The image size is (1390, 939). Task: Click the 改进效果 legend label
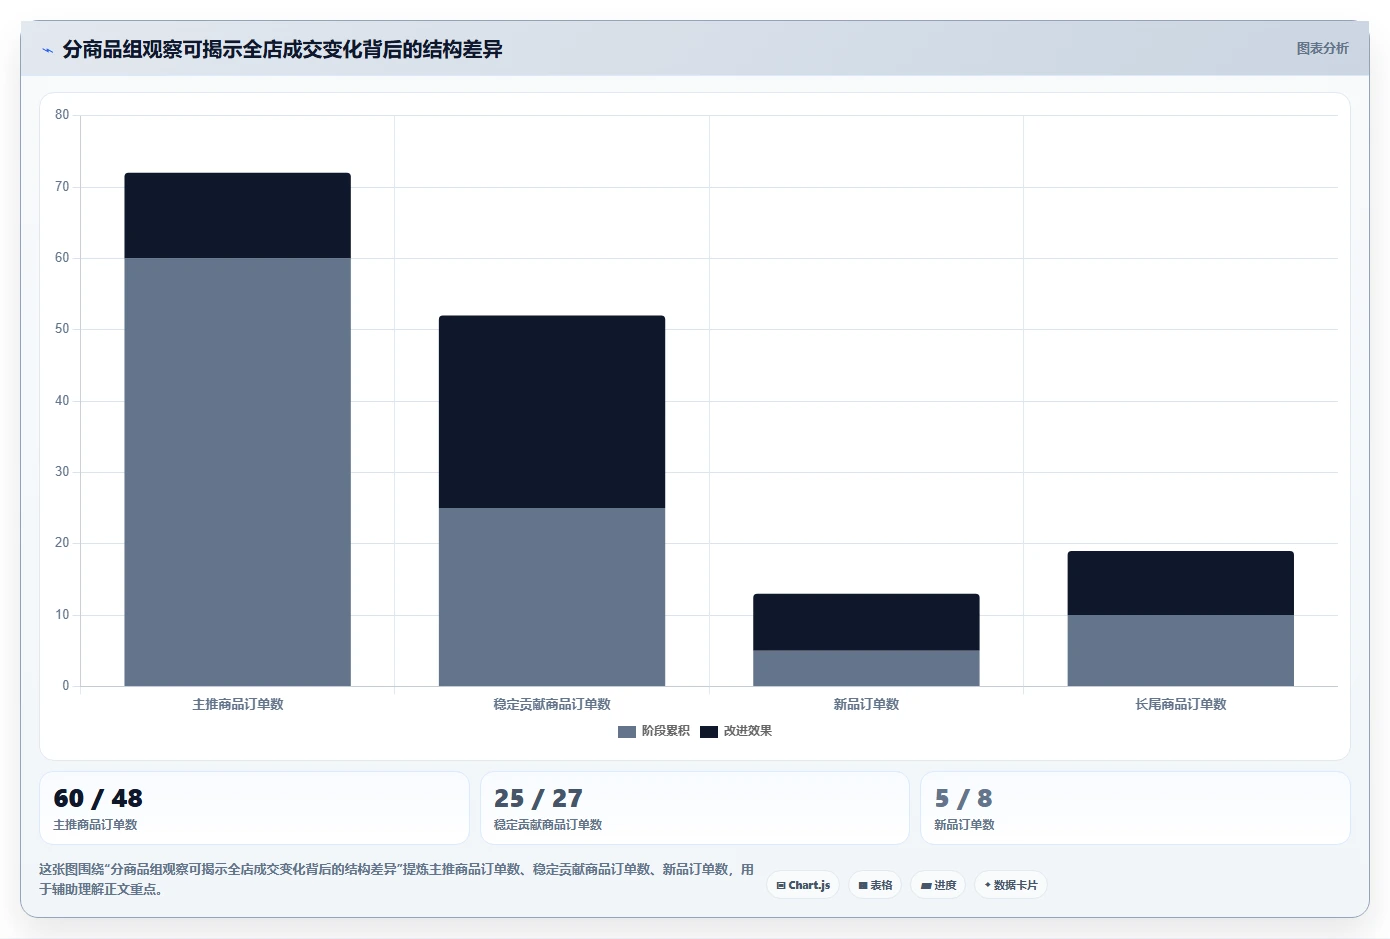(x=748, y=731)
